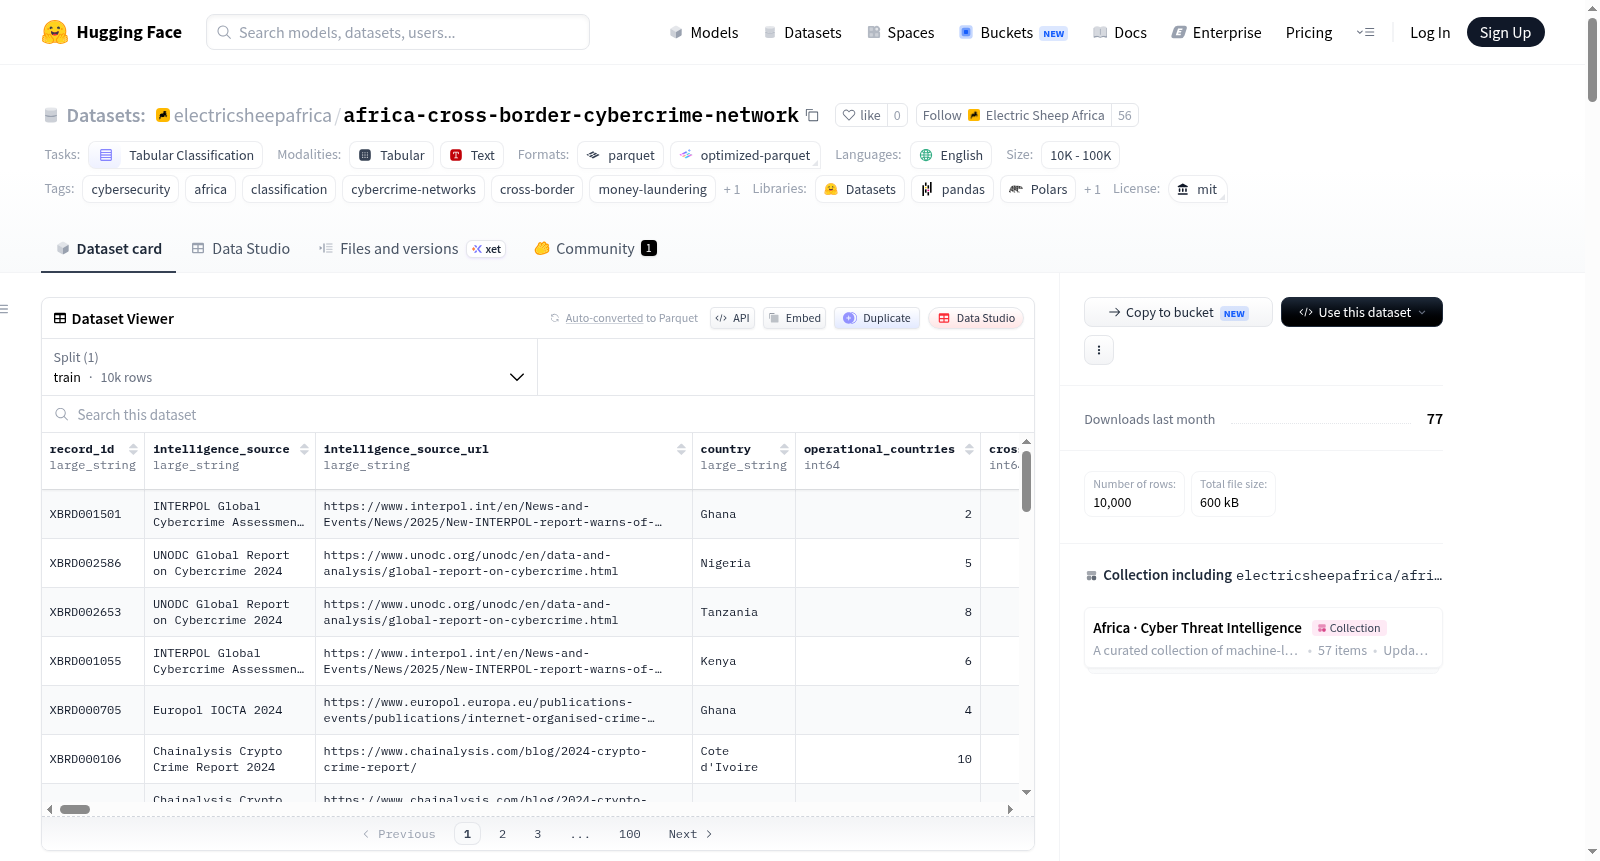Viewport: 1600px width, 861px height.
Task: Go to page 2 of the dataset
Action: tap(502, 834)
